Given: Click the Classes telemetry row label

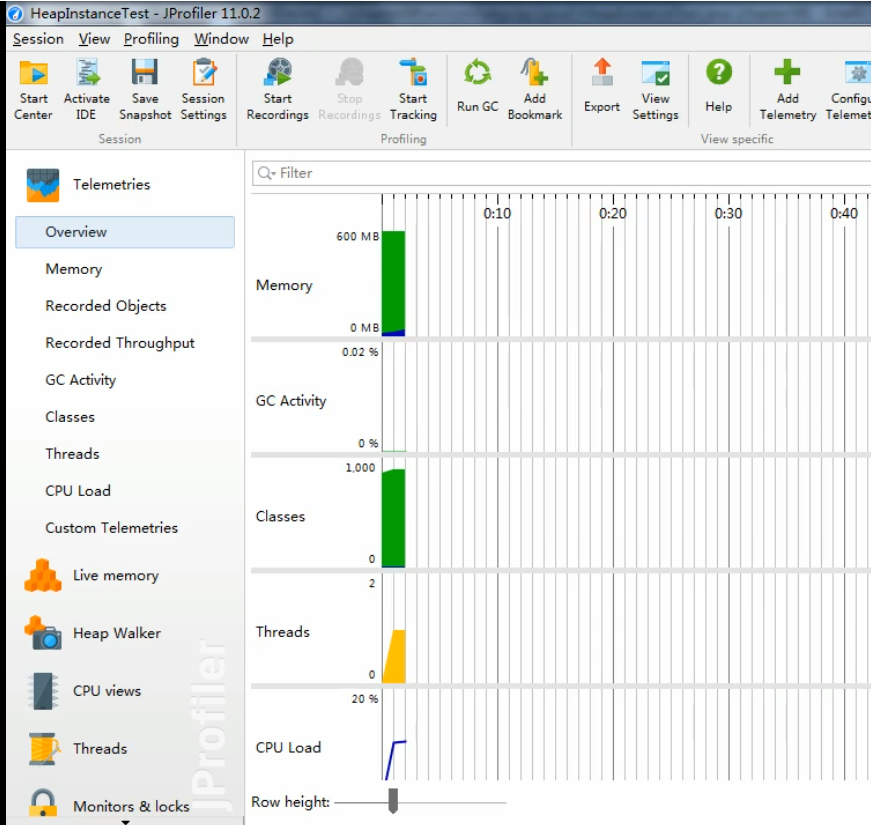Looking at the screenshot, I should [280, 517].
